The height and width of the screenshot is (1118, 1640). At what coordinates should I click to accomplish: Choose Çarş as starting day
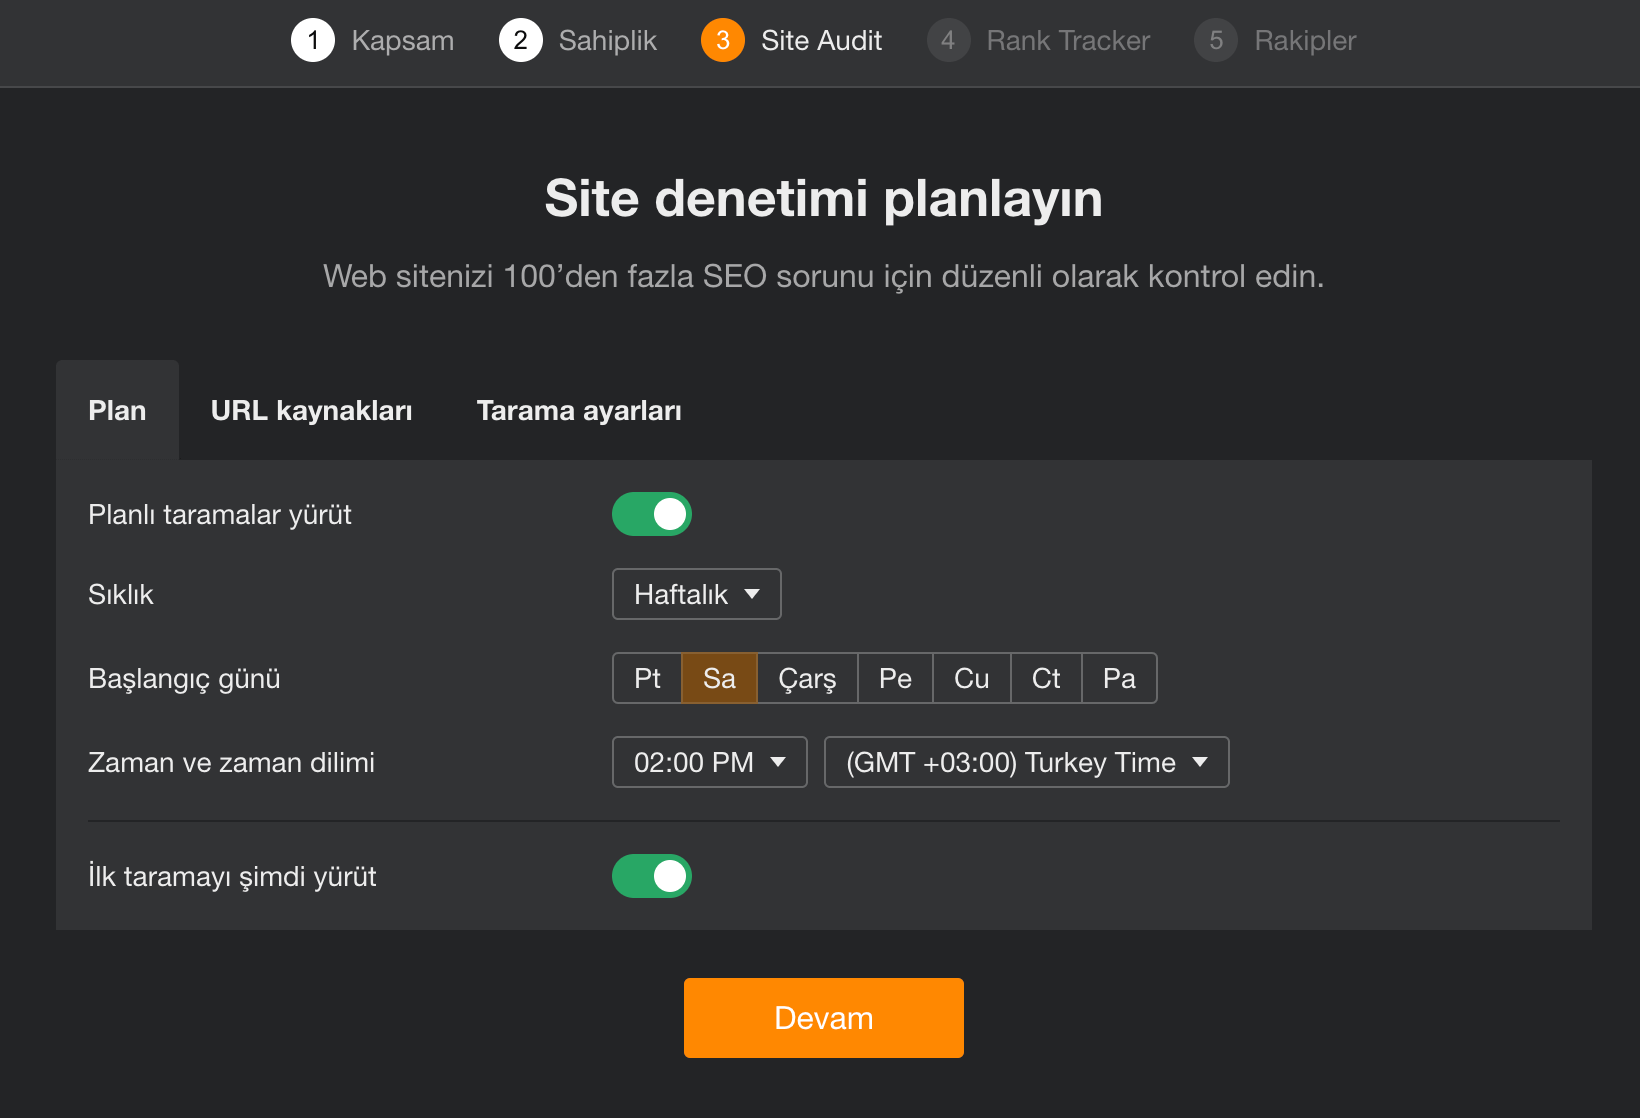[x=807, y=678]
